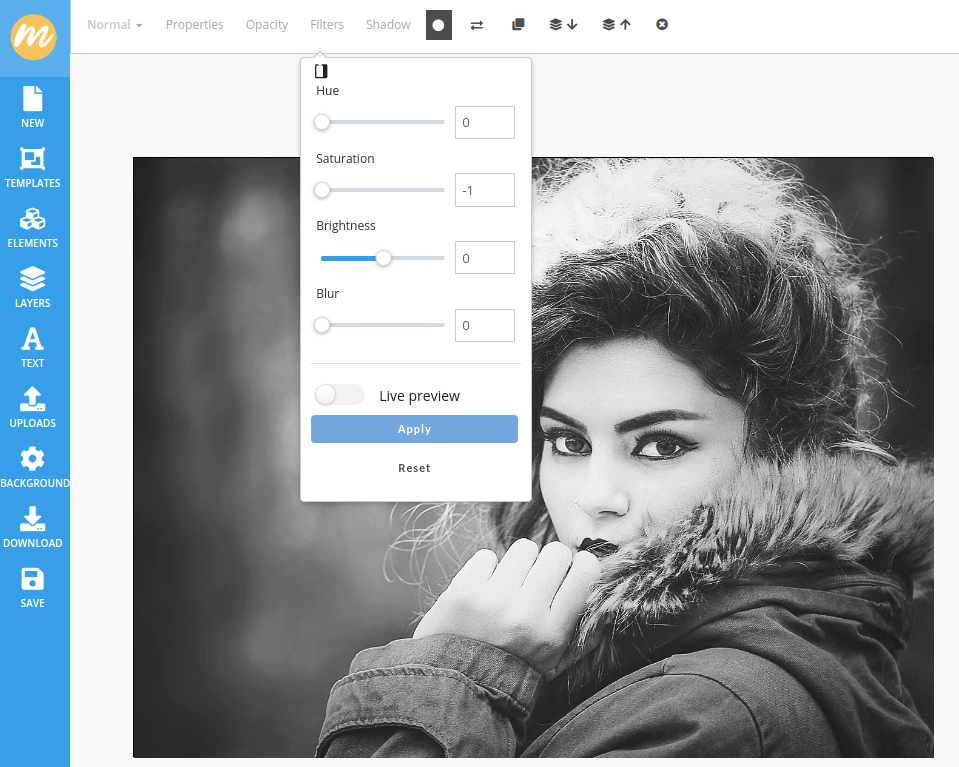
Task: Open the Properties menu
Action: tap(194, 25)
